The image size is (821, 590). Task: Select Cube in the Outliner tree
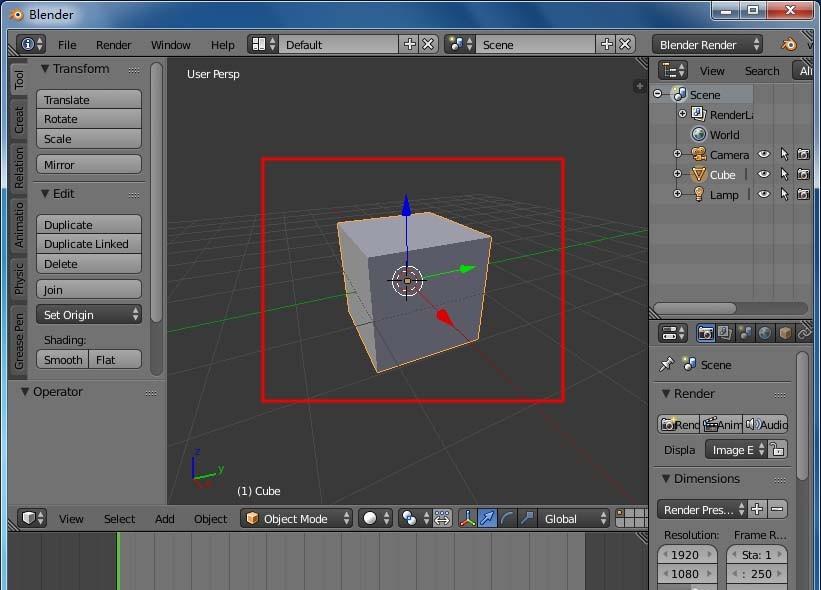pyautogui.click(x=722, y=174)
